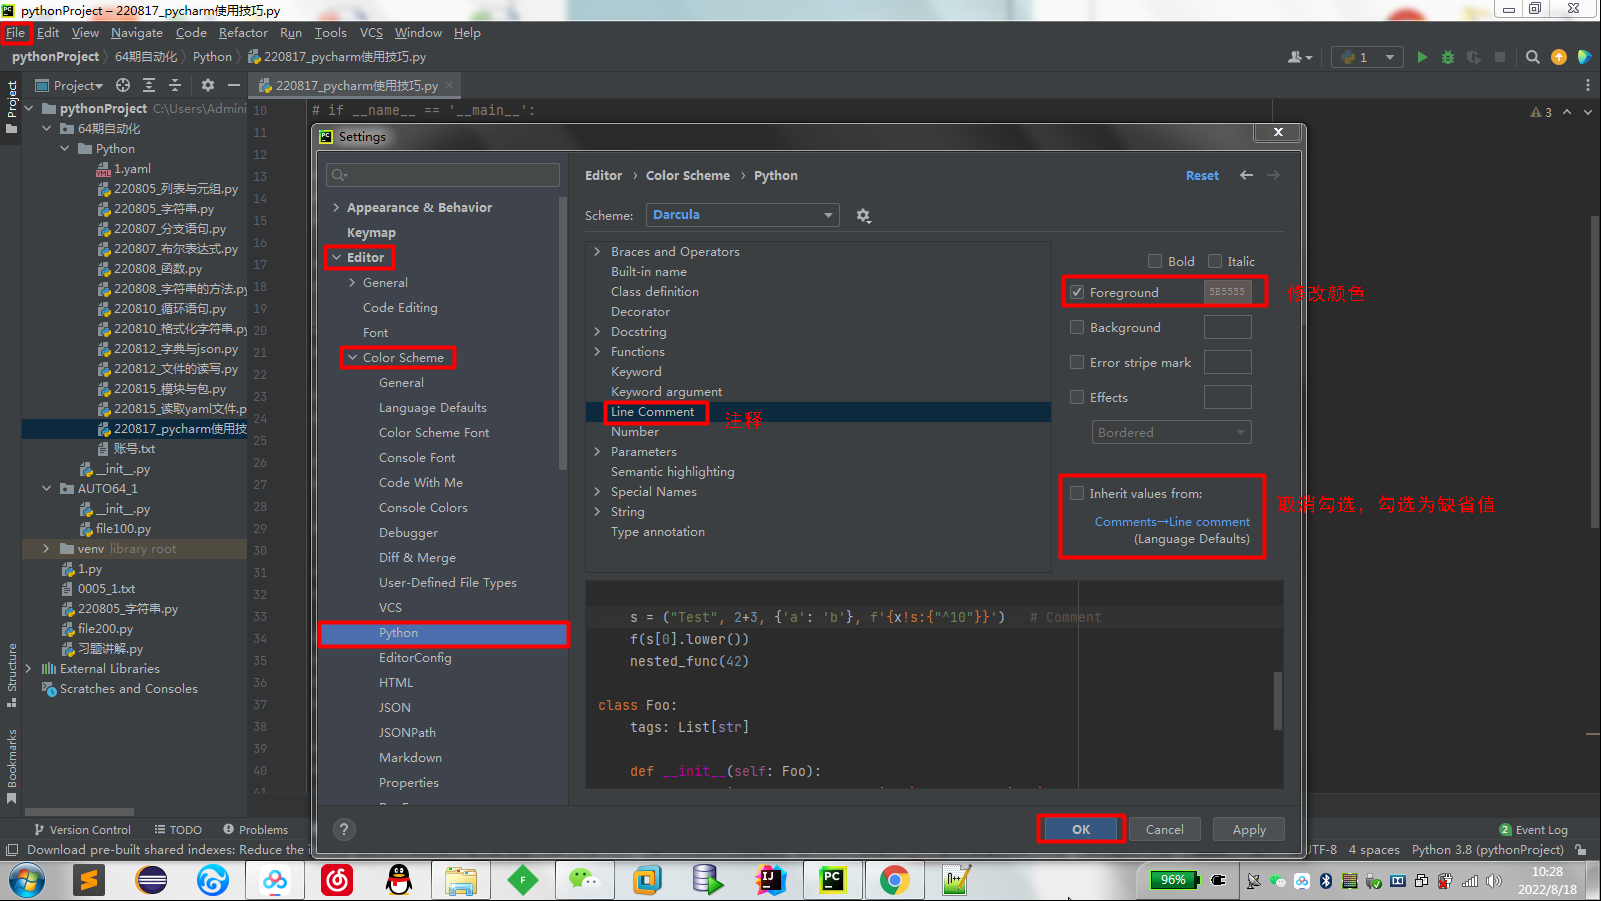
Task: Click the Settings search field
Action: click(443, 175)
